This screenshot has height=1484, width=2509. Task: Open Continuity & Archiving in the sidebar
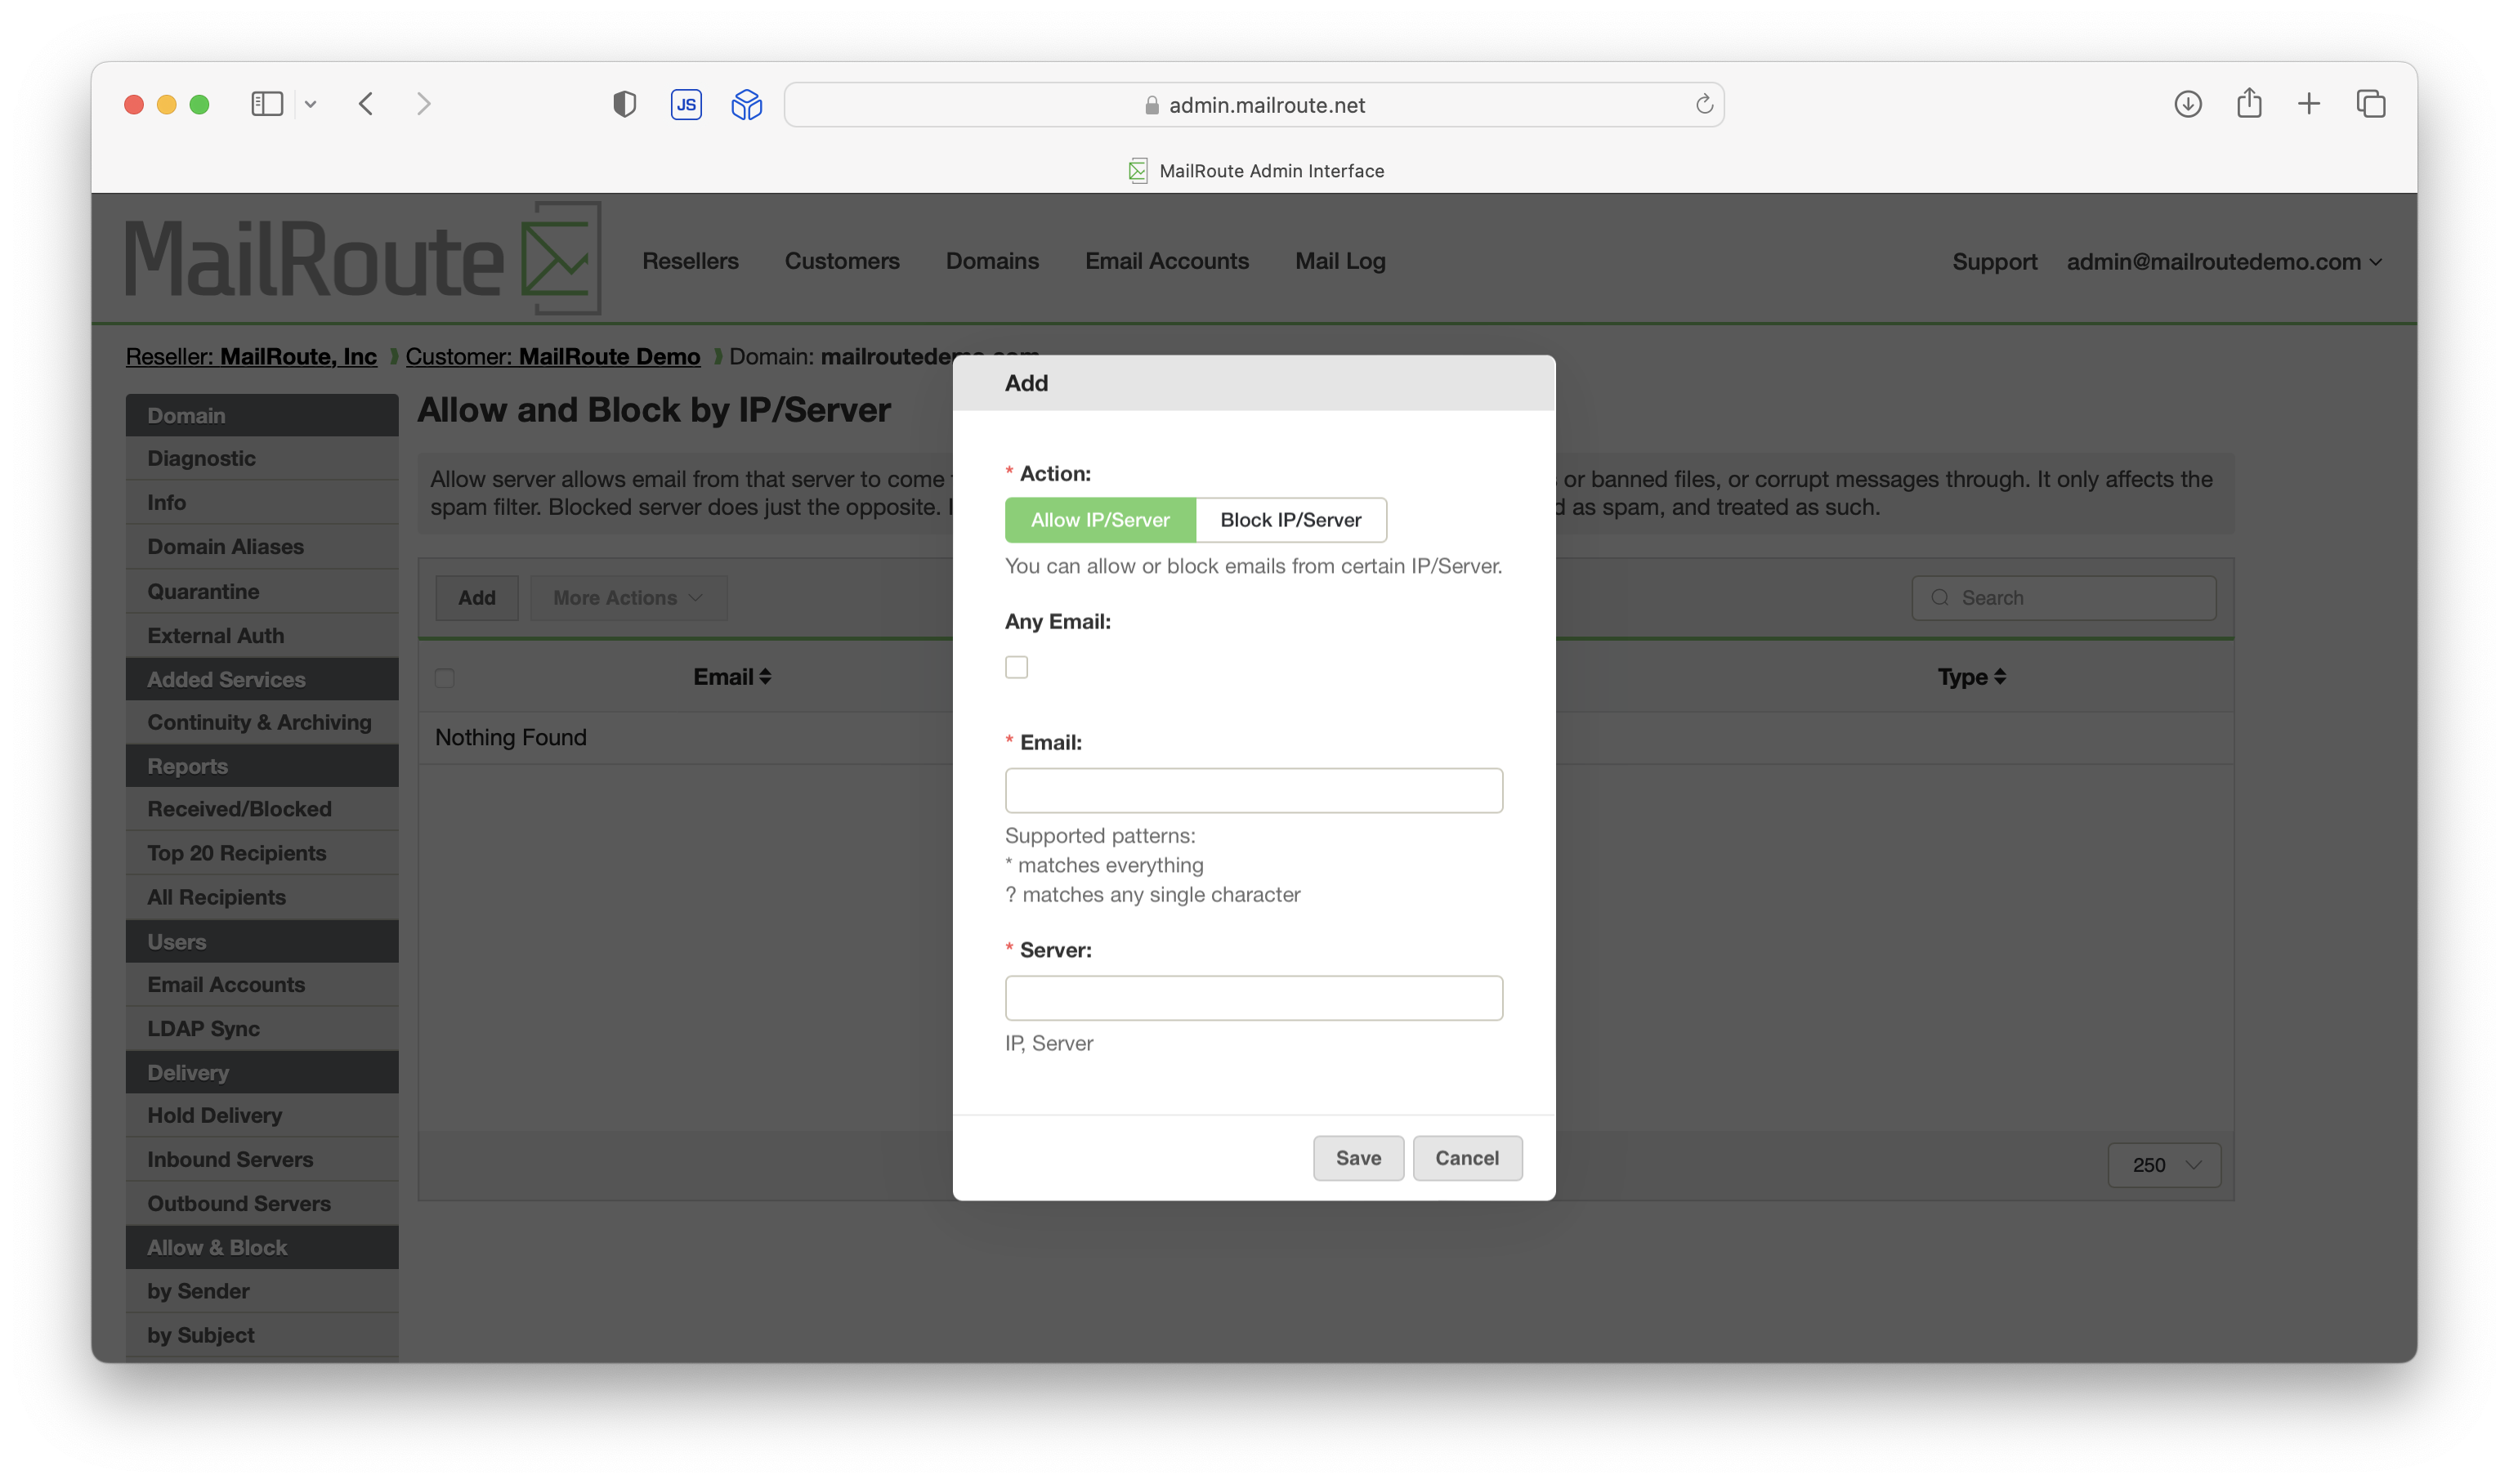point(262,722)
